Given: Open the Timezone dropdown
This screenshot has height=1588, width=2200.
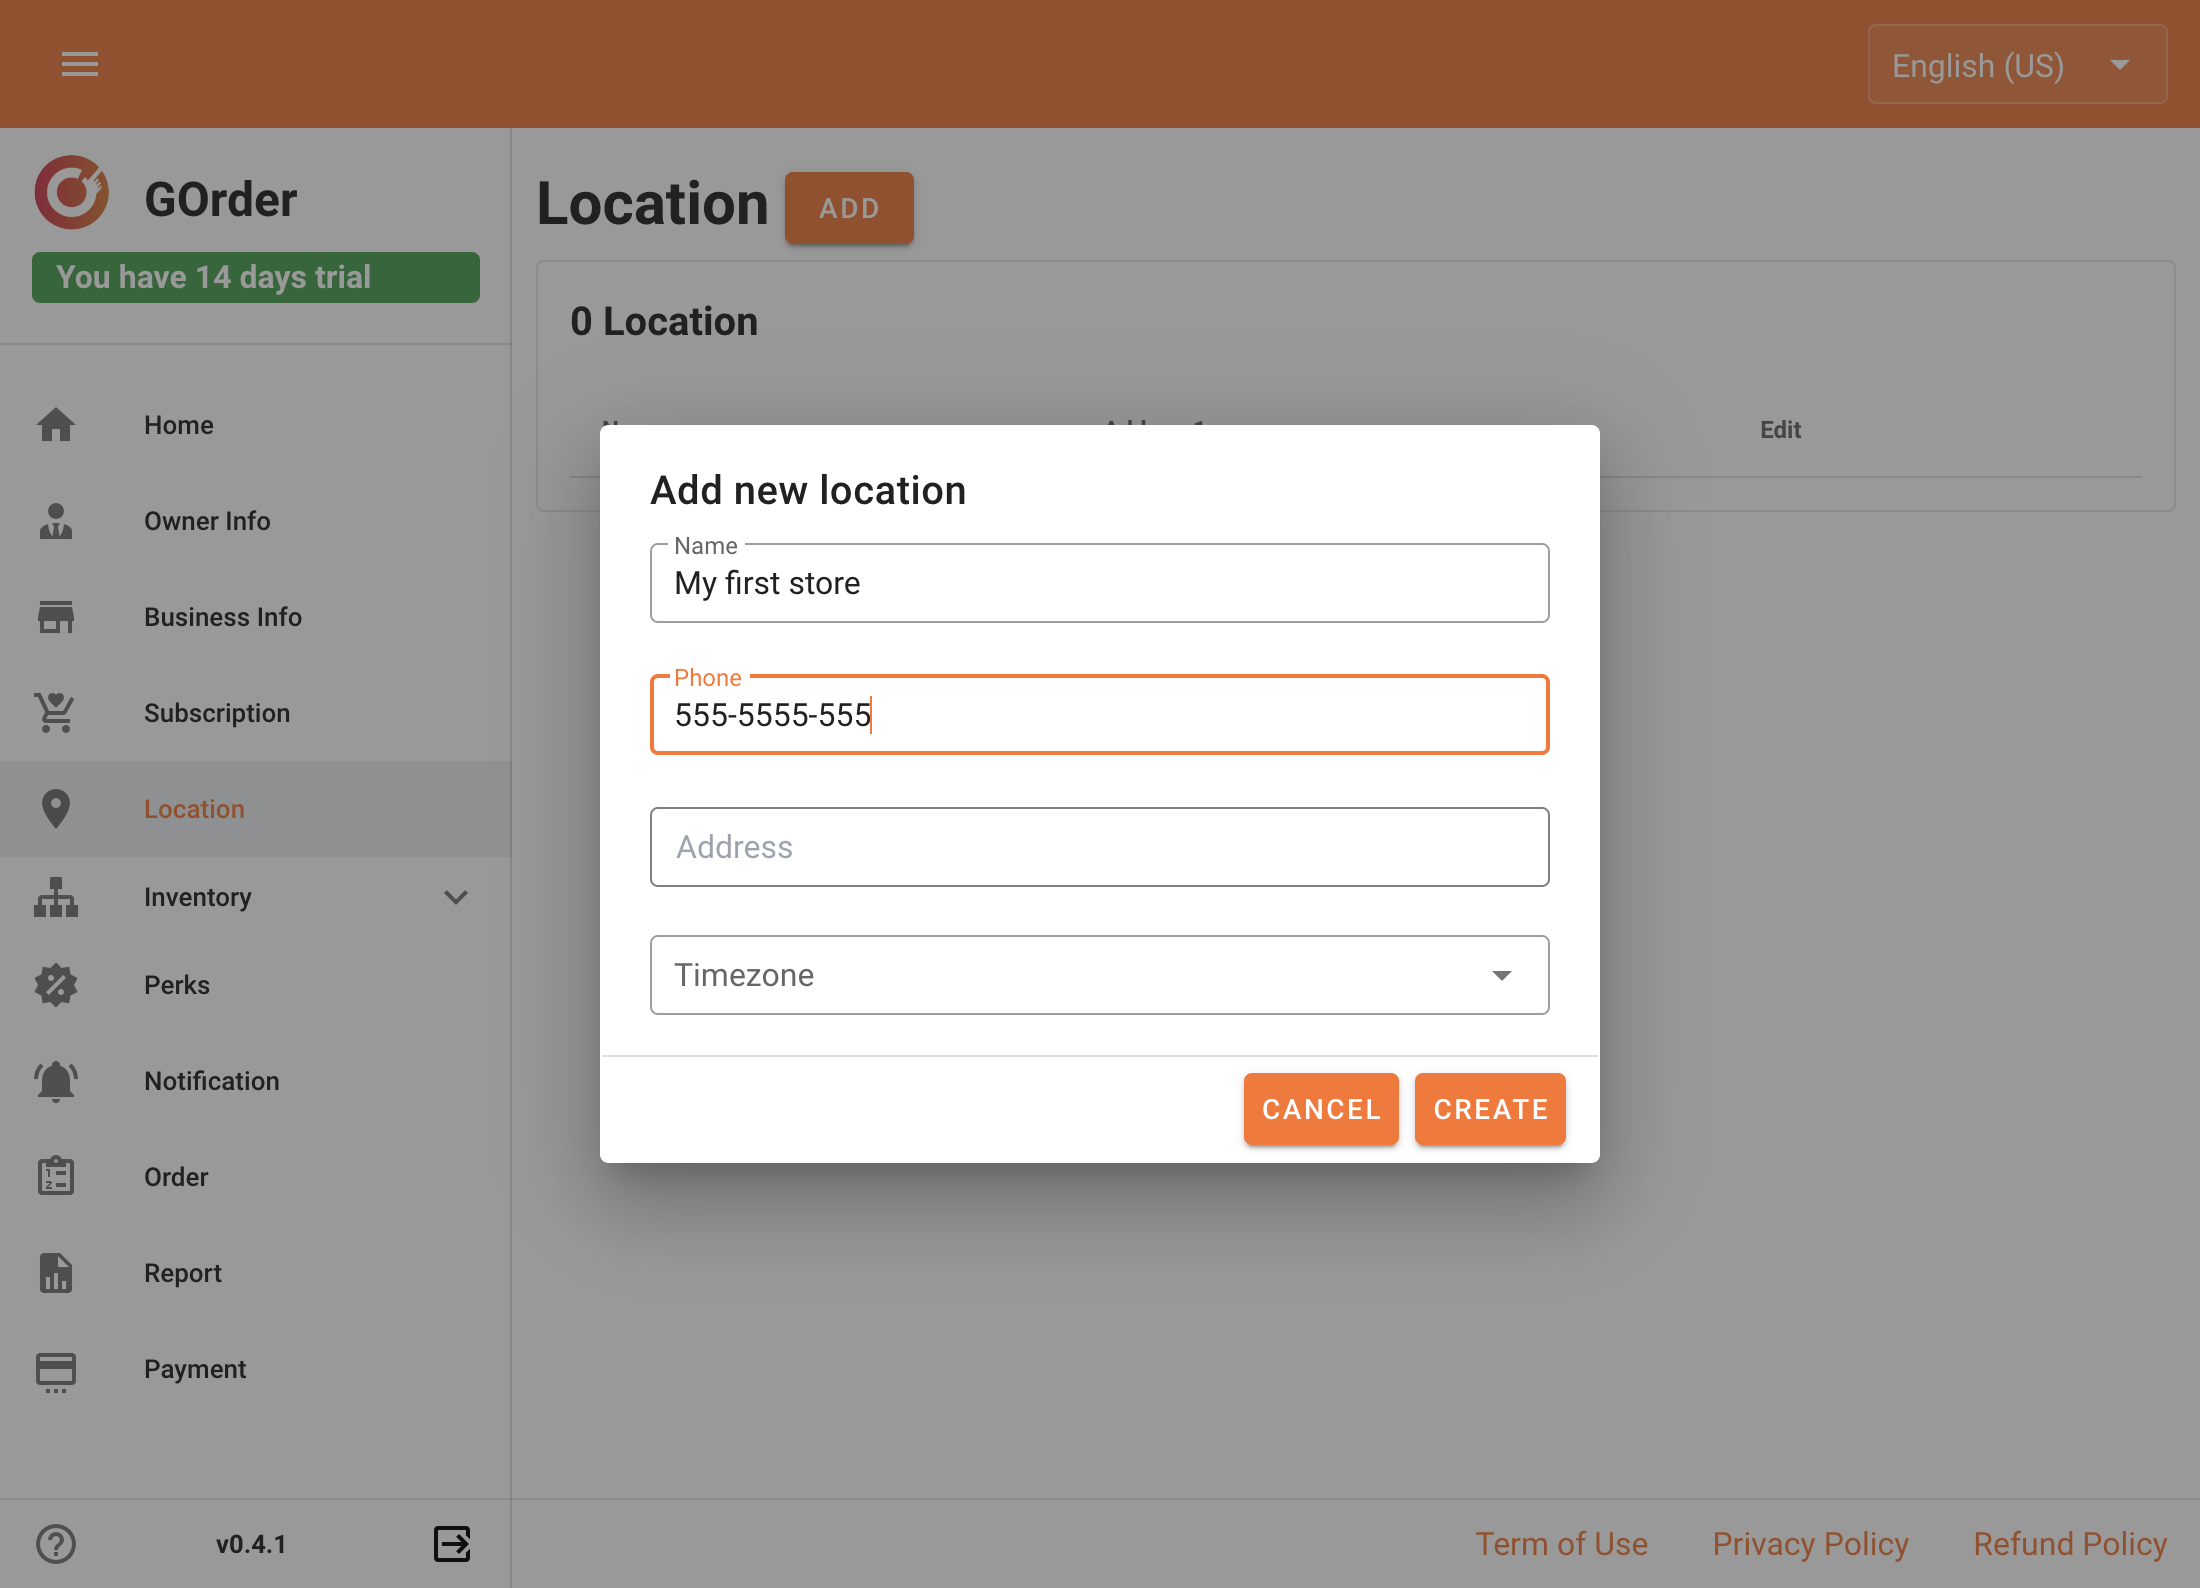Looking at the screenshot, I should tap(1100, 975).
